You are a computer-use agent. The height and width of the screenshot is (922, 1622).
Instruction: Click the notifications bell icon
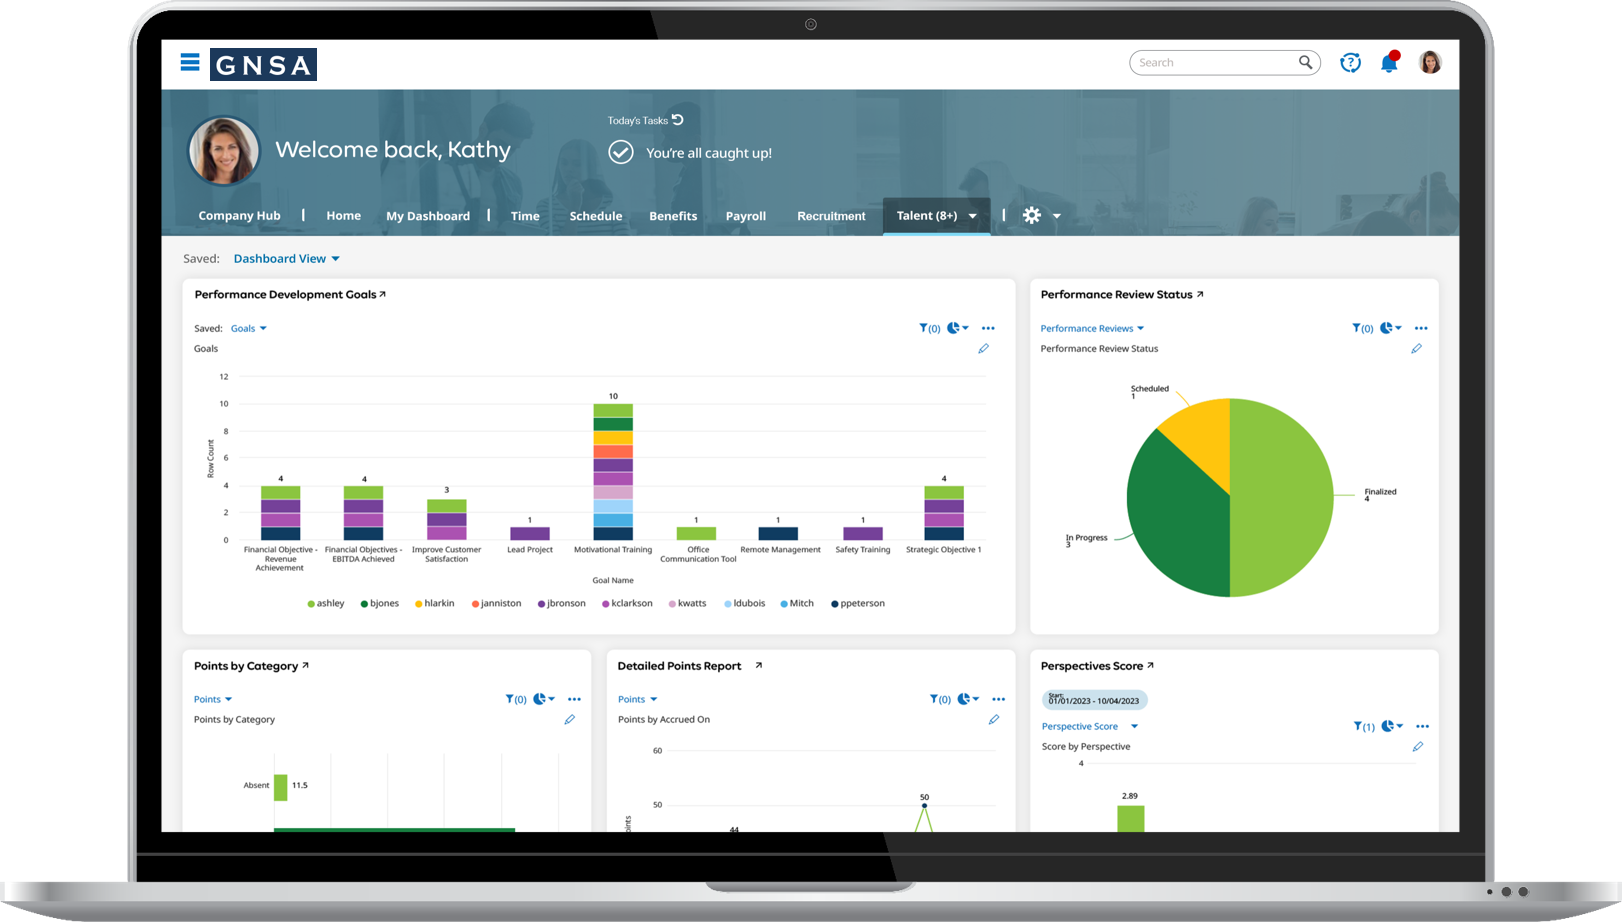[1390, 62]
